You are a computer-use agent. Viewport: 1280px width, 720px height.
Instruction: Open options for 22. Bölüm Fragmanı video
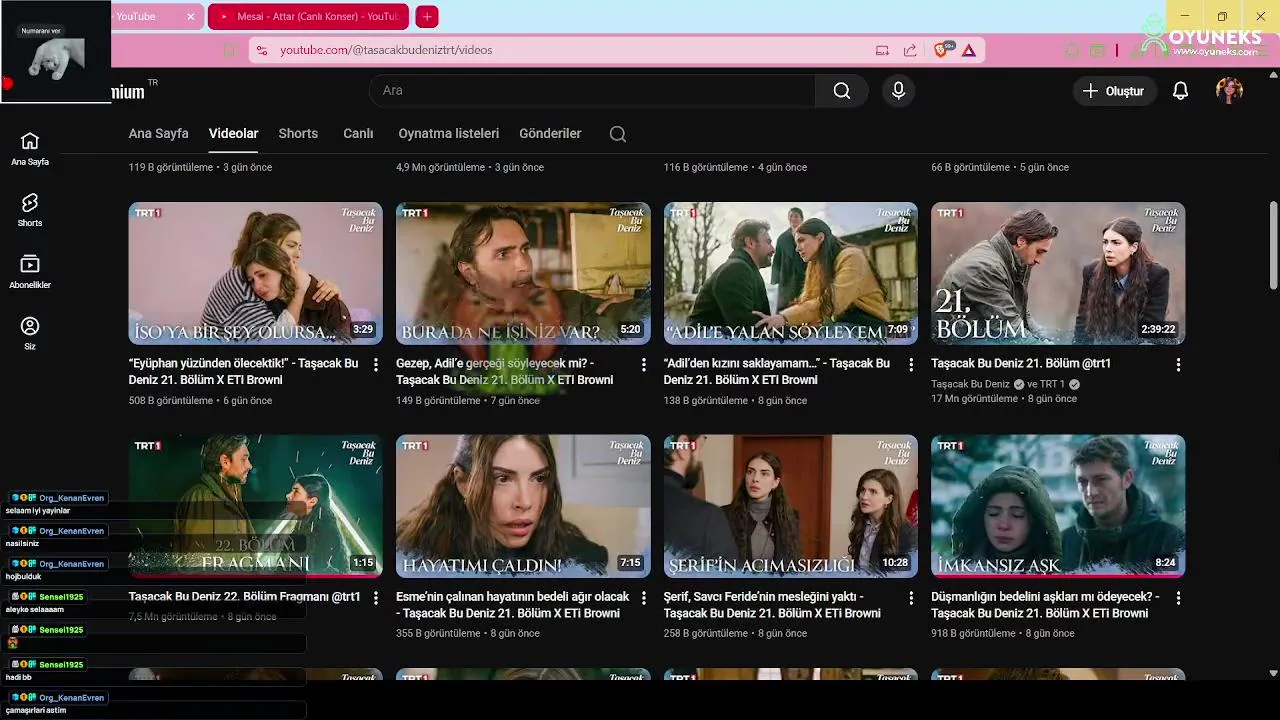pos(376,598)
